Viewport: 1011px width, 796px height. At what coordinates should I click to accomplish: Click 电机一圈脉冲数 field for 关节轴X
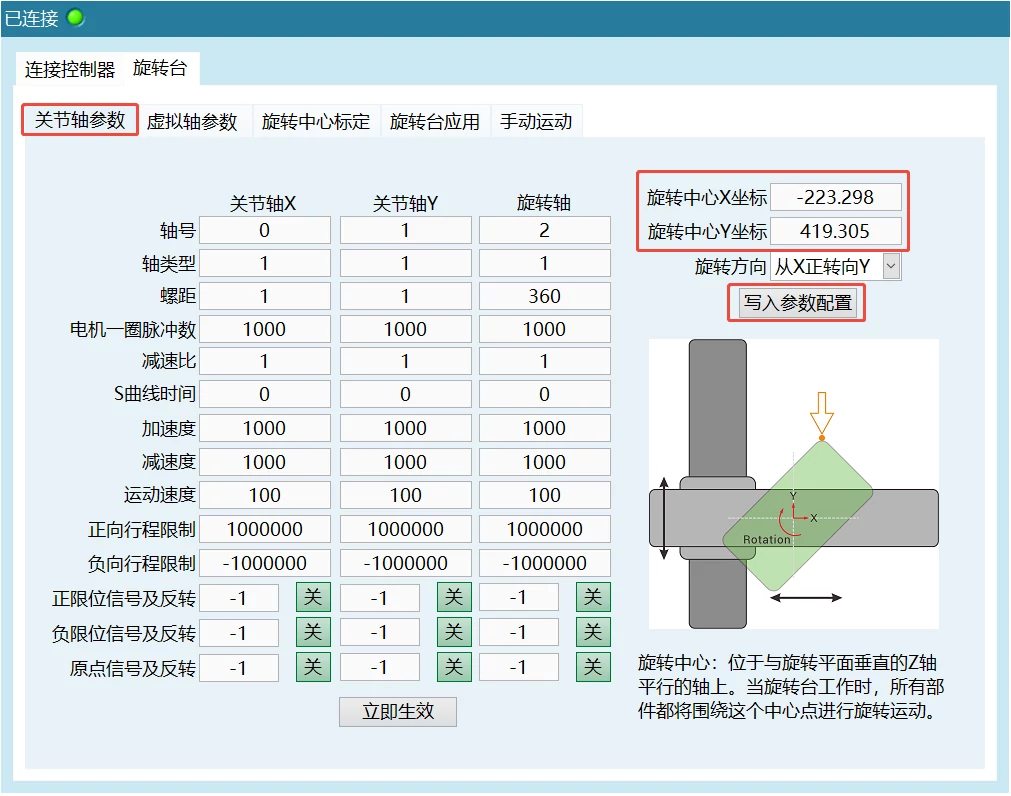[x=264, y=329]
